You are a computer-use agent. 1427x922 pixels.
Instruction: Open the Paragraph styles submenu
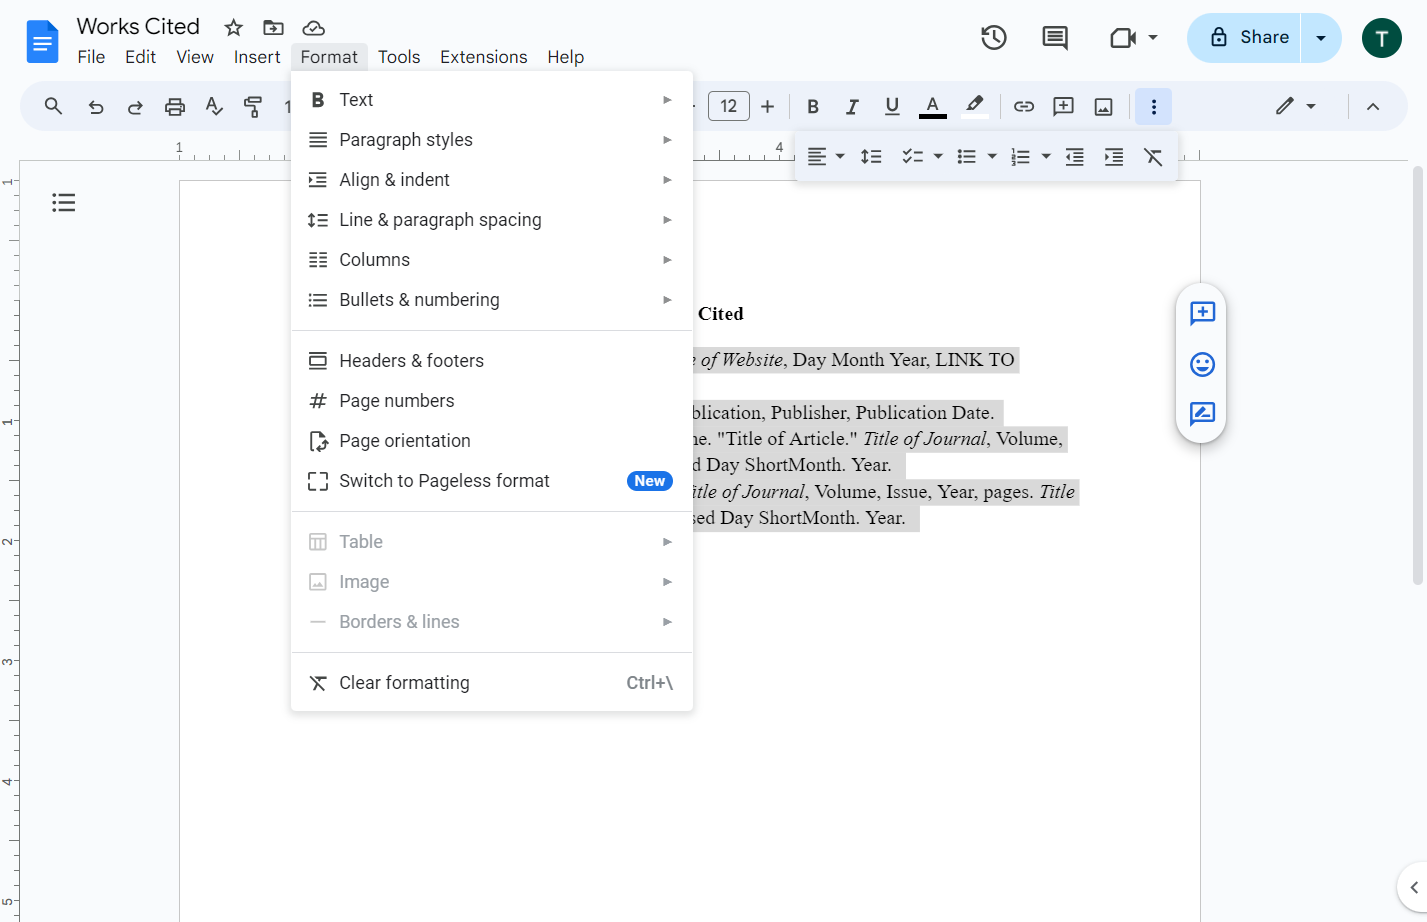pyautogui.click(x=492, y=140)
